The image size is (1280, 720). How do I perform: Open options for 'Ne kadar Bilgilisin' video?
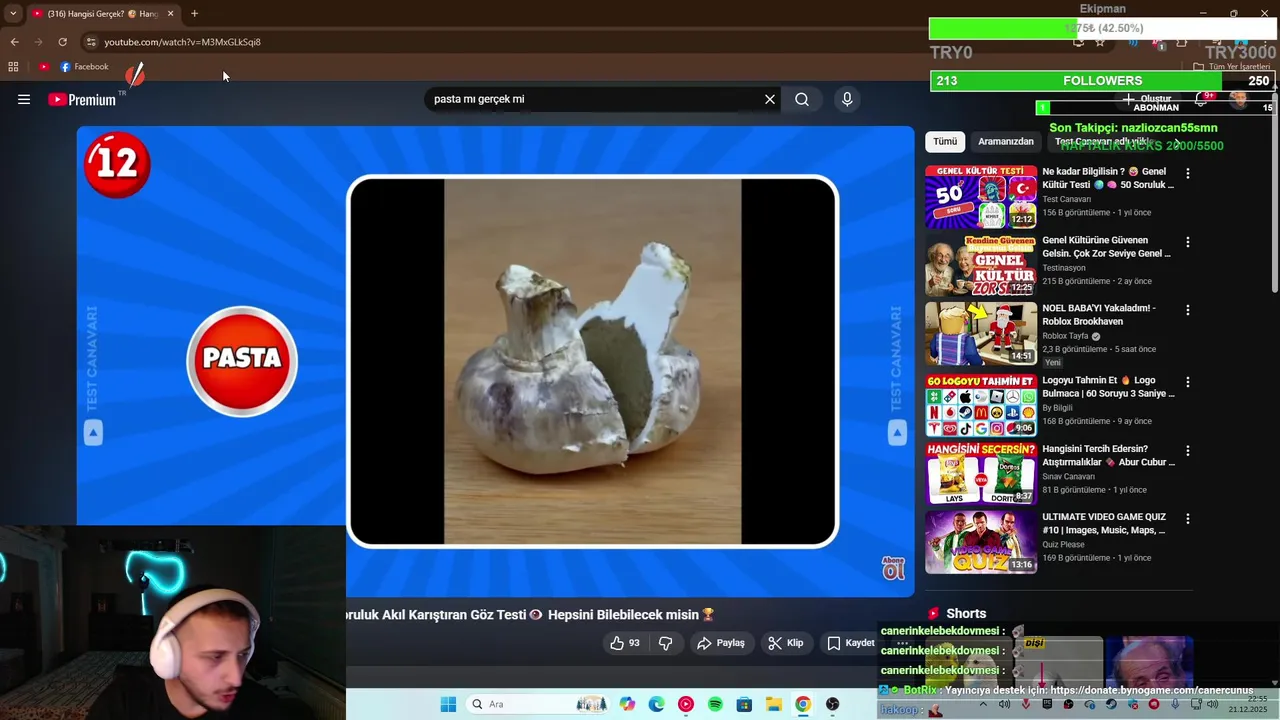coord(1188,173)
